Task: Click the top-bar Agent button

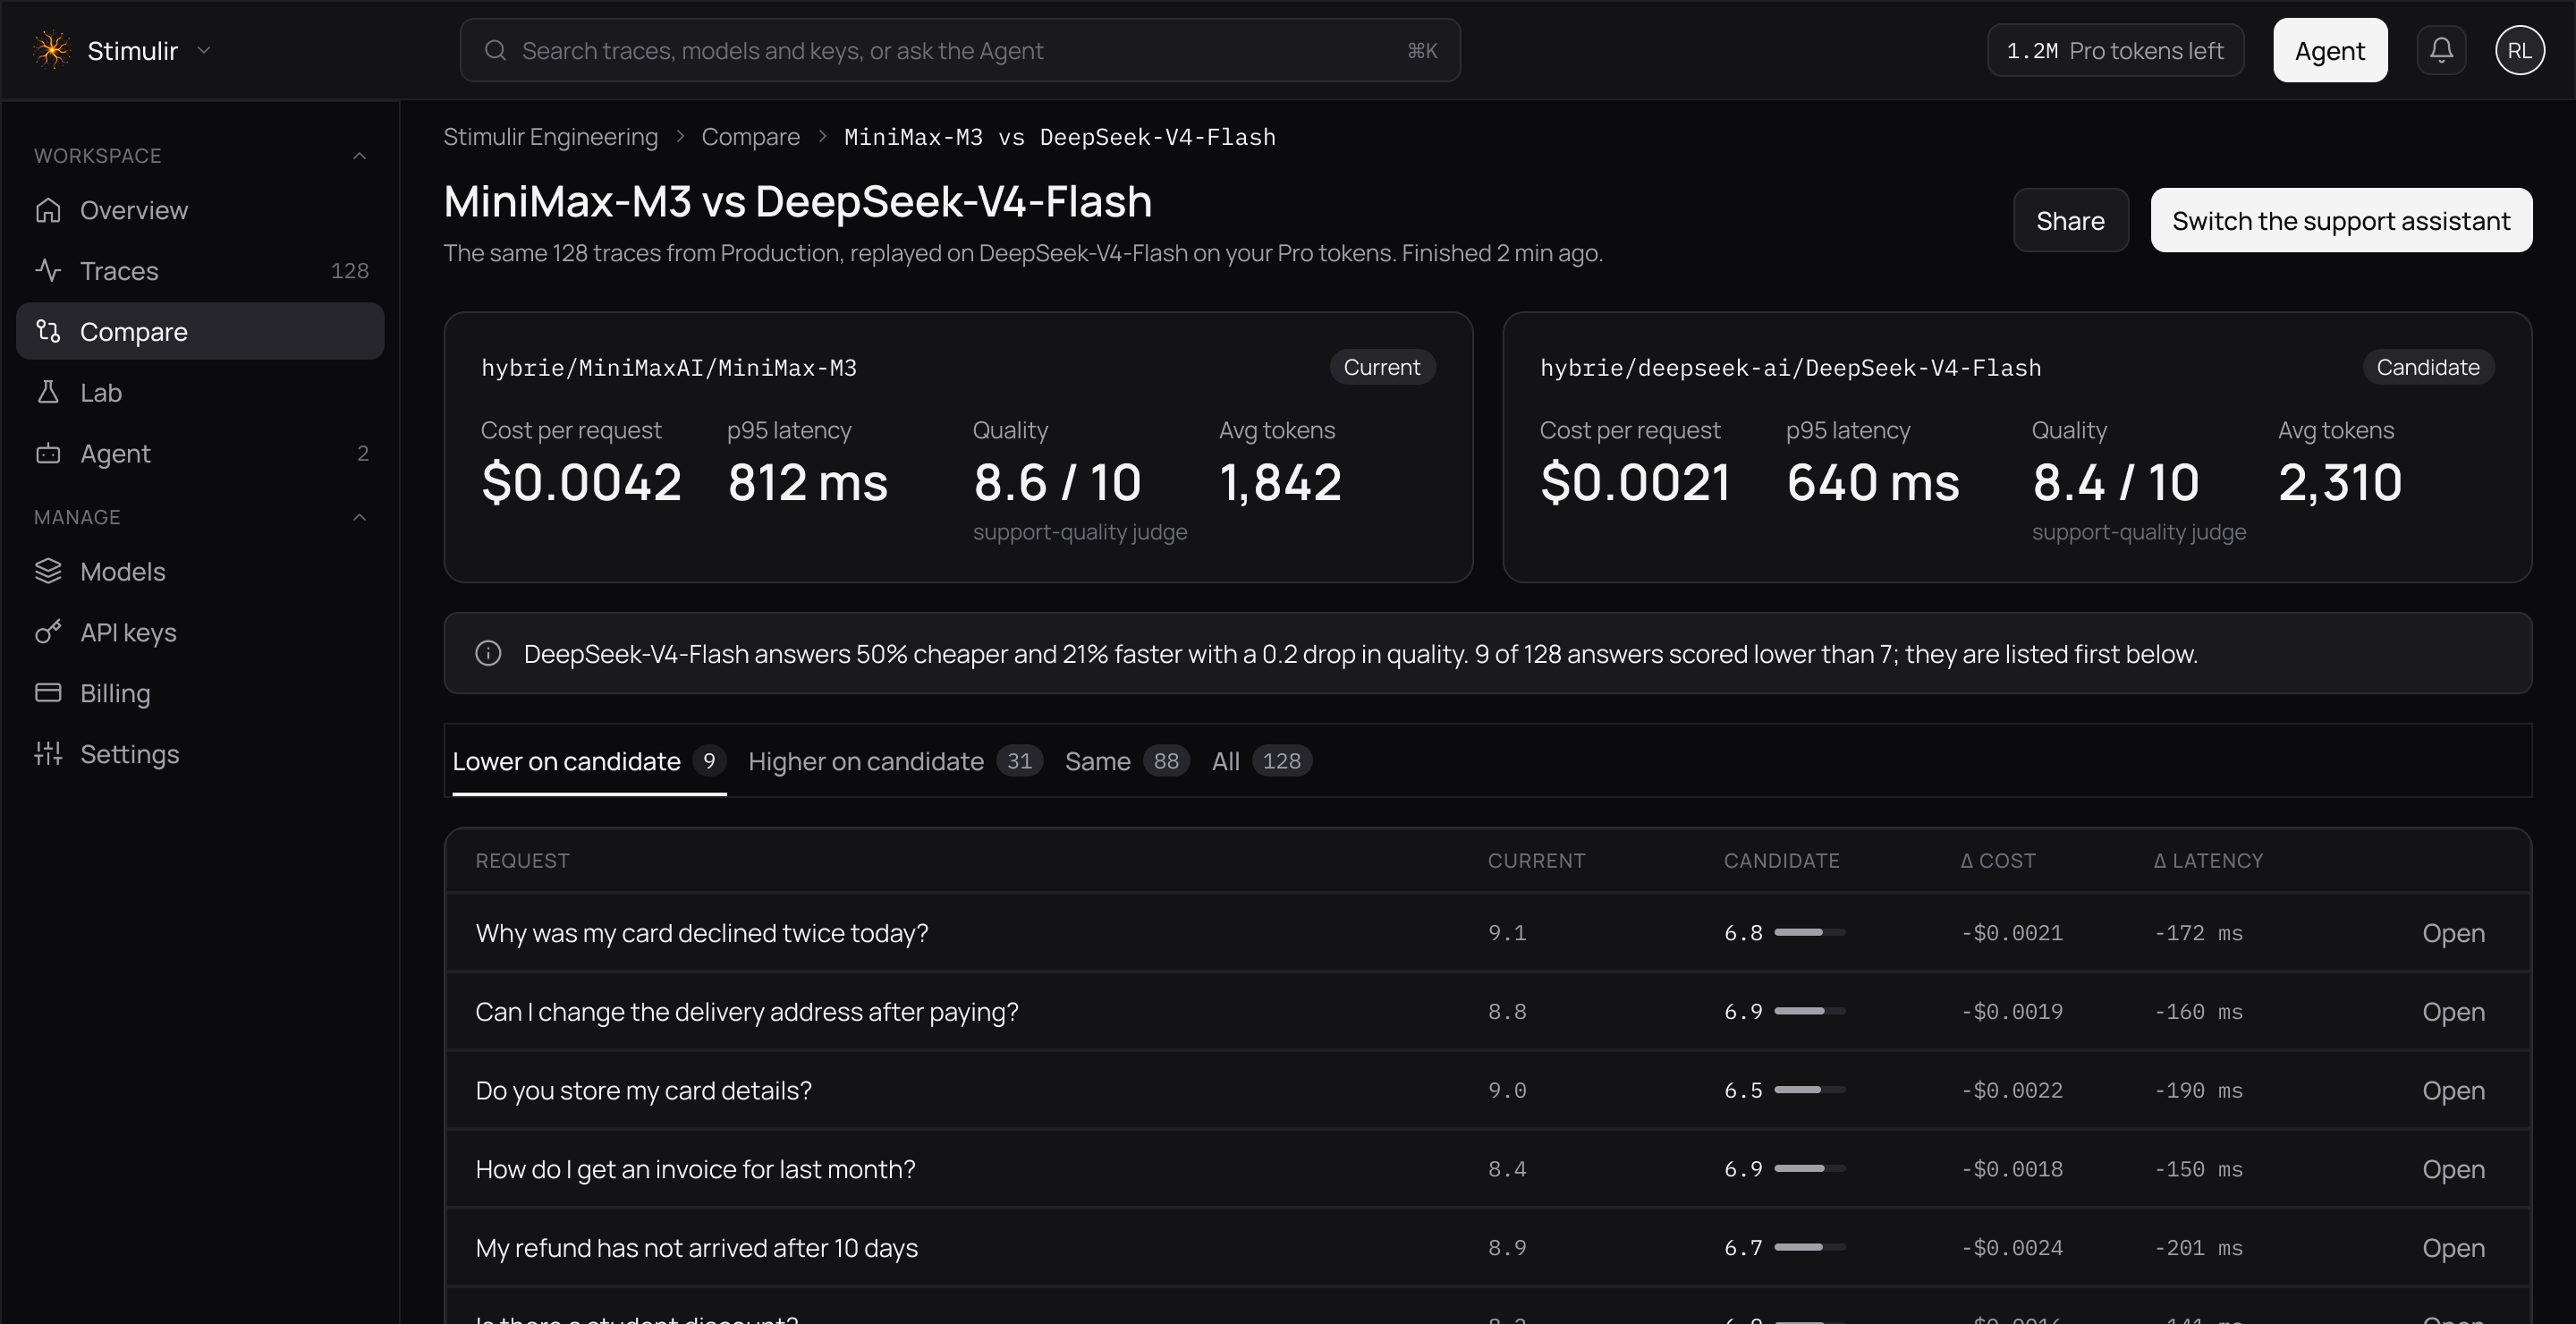Action: point(2329,50)
